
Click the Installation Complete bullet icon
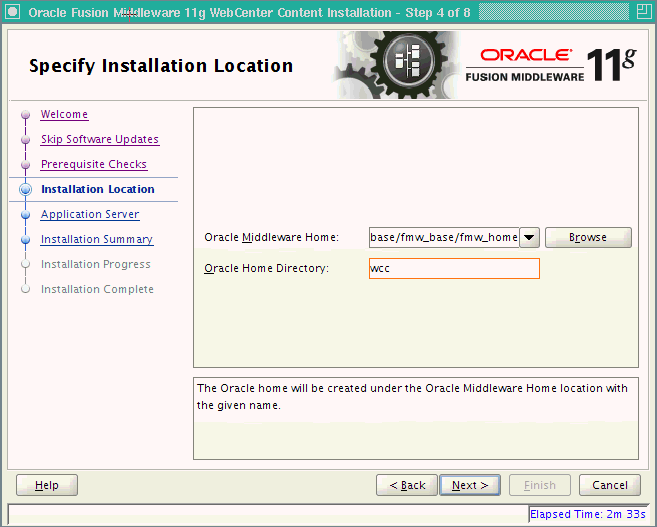(x=26, y=289)
